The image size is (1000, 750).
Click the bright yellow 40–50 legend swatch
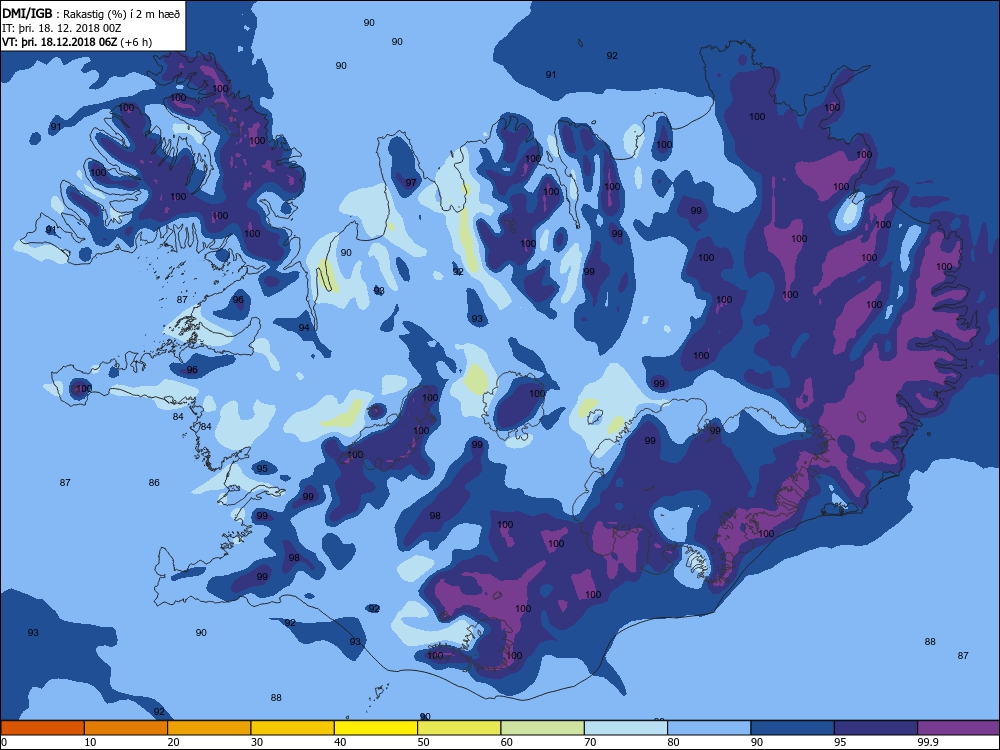[x=376, y=728]
